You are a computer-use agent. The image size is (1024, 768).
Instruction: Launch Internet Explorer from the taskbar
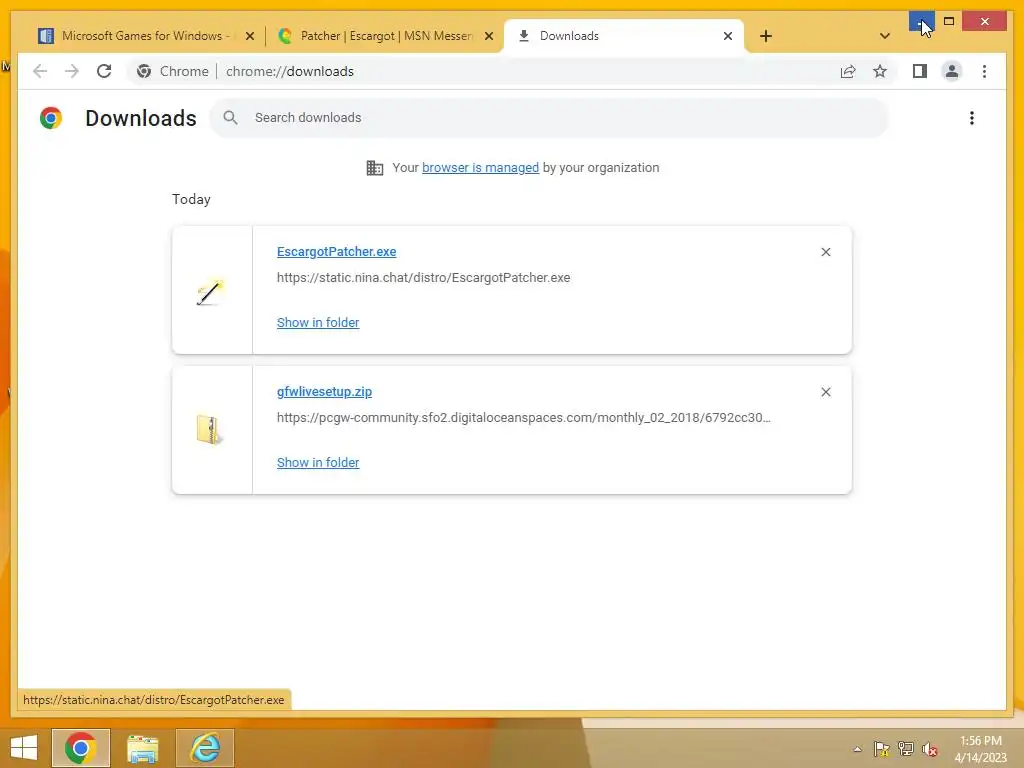coord(205,748)
